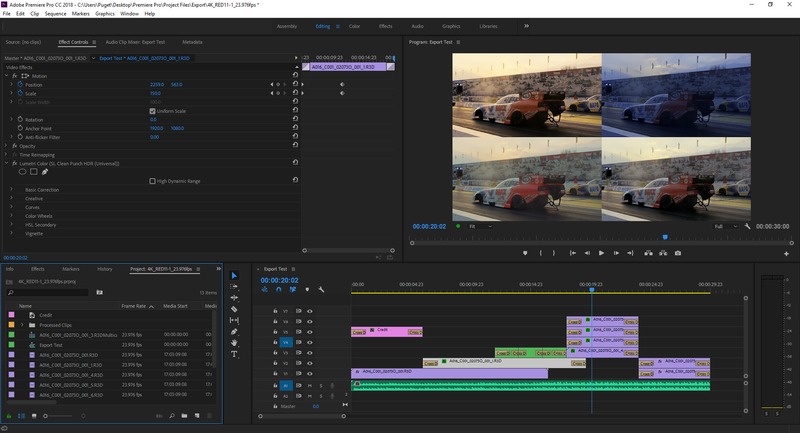The image size is (800, 433).
Task: Select the Type tool
Action: (x=234, y=354)
